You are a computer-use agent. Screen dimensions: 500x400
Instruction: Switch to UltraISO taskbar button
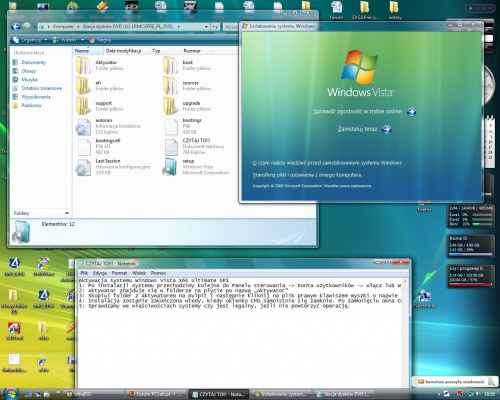click(94, 394)
